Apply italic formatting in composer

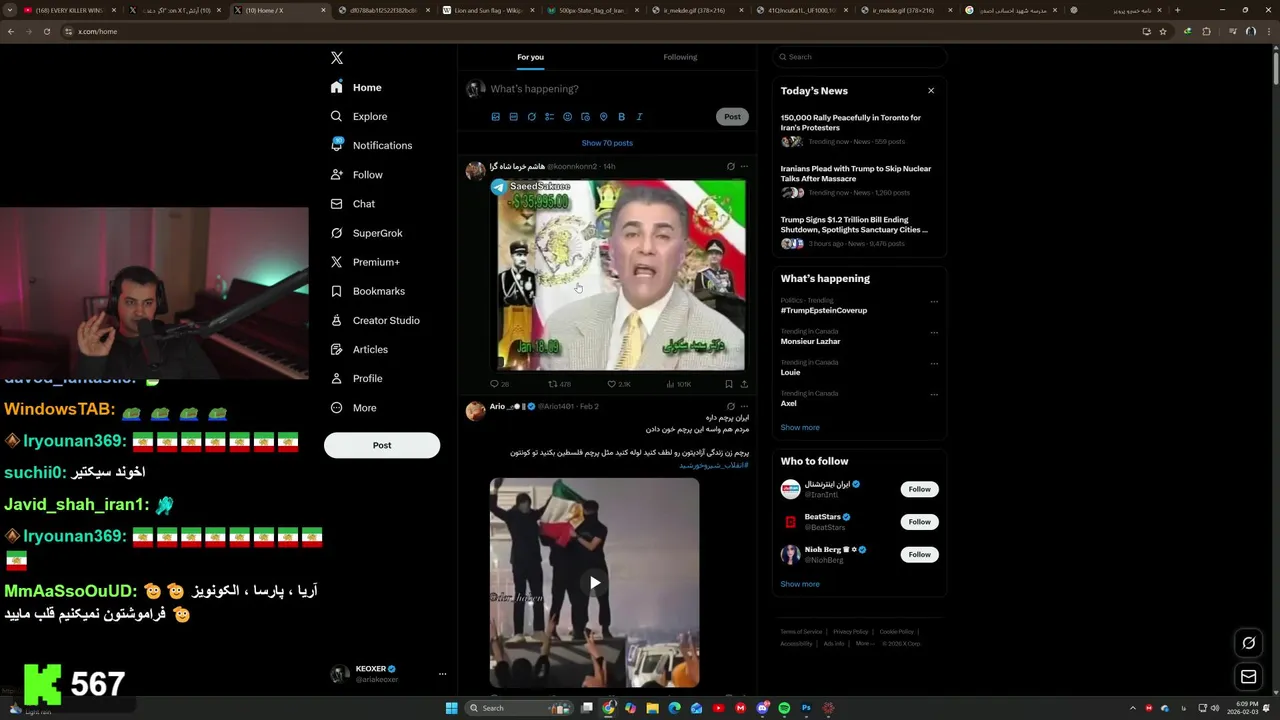(639, 117)
